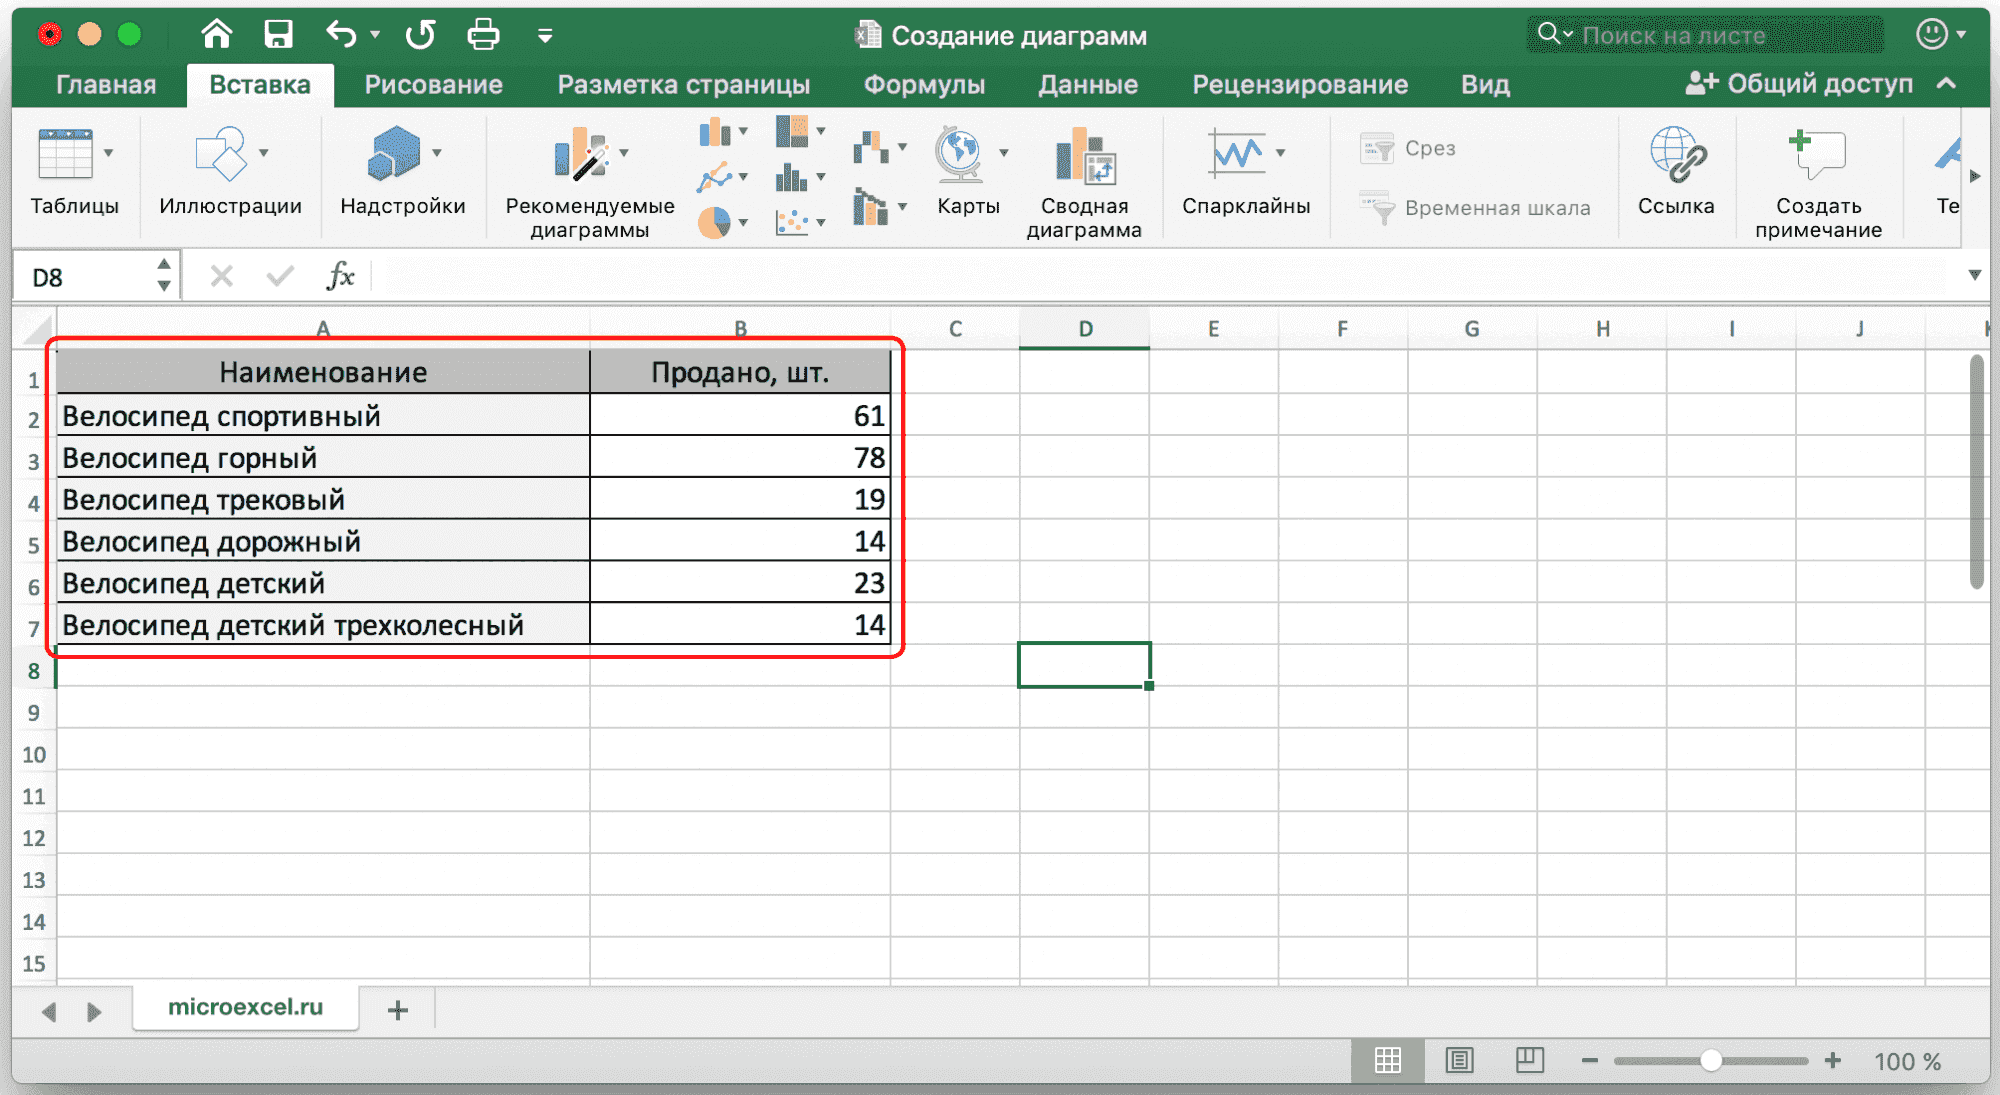
Task: Switch to normal grid view
Action: (x=1387, y=1061)
